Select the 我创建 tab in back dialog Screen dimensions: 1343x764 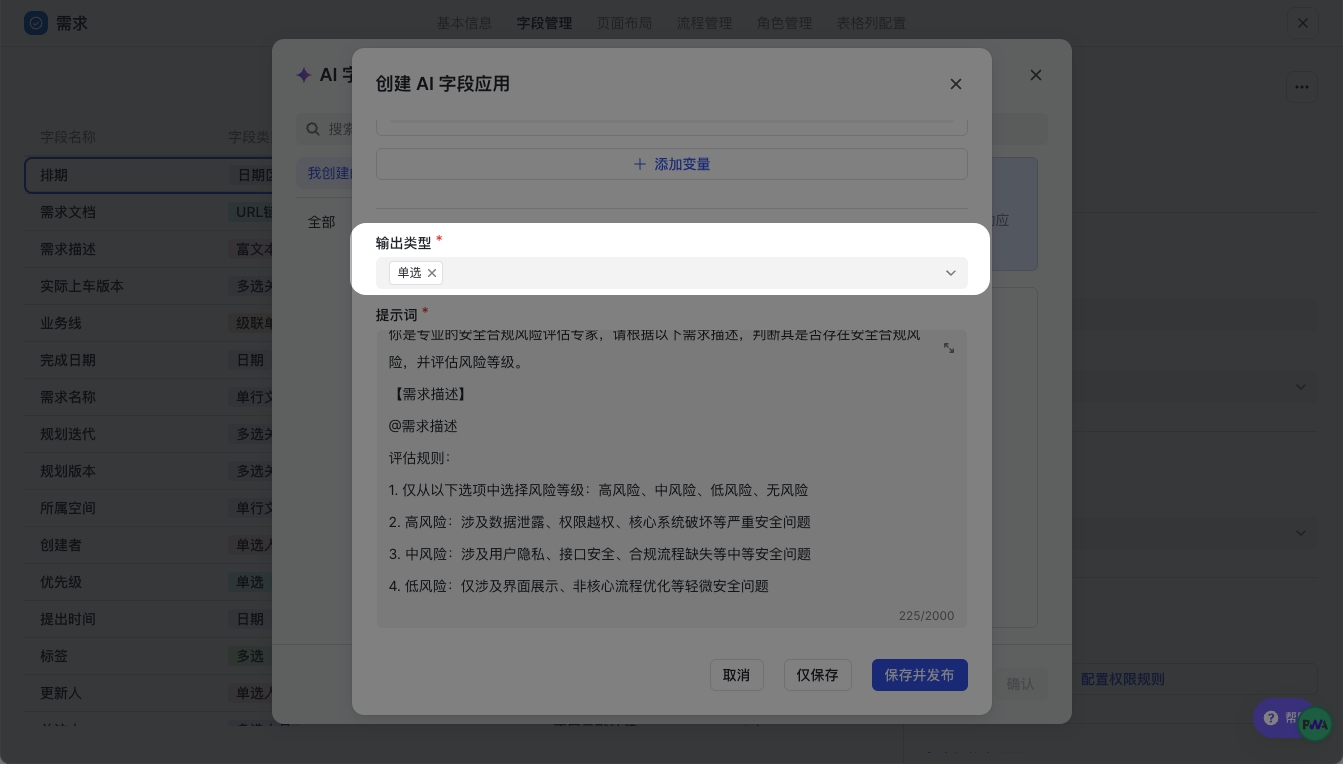point(326,173)
